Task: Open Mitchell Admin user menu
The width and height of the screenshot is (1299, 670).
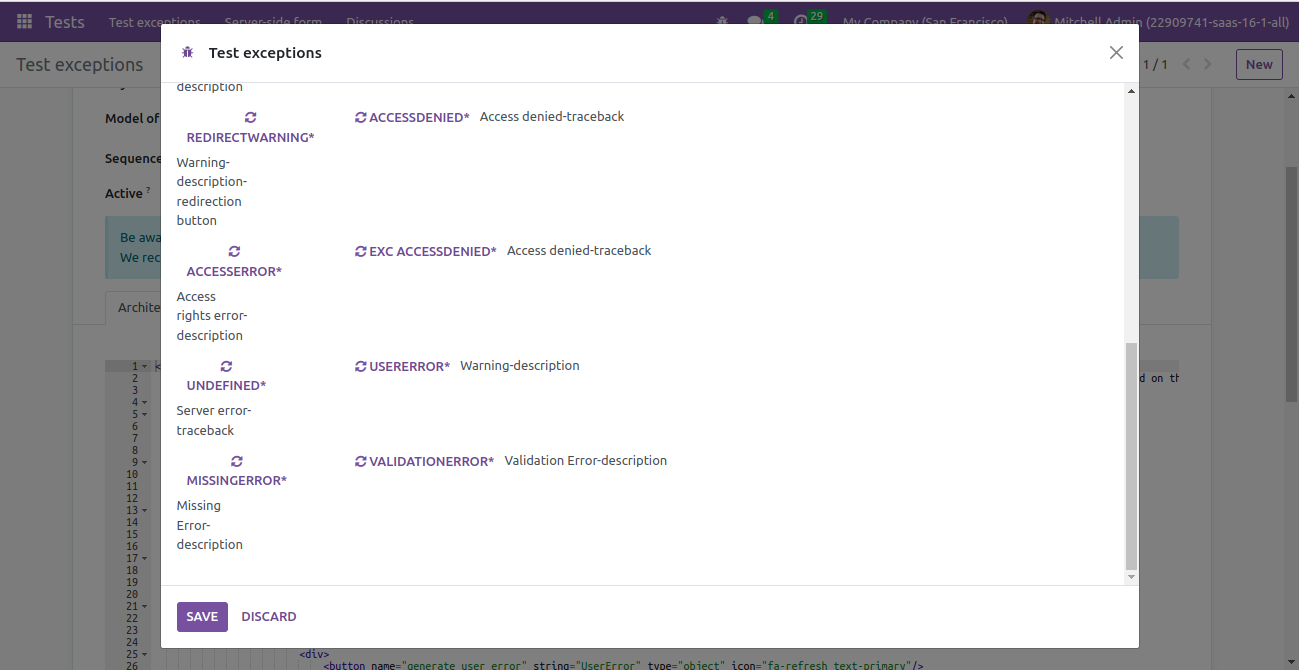Action: [x=1158, y=21]
